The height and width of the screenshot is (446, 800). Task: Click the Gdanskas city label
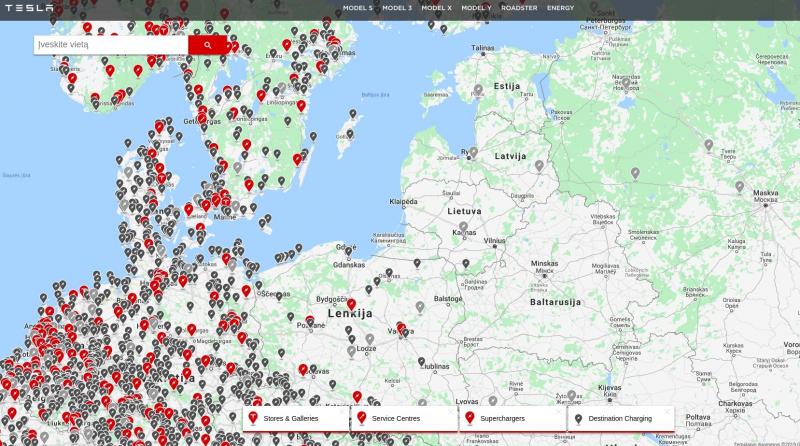coord(349,265)
